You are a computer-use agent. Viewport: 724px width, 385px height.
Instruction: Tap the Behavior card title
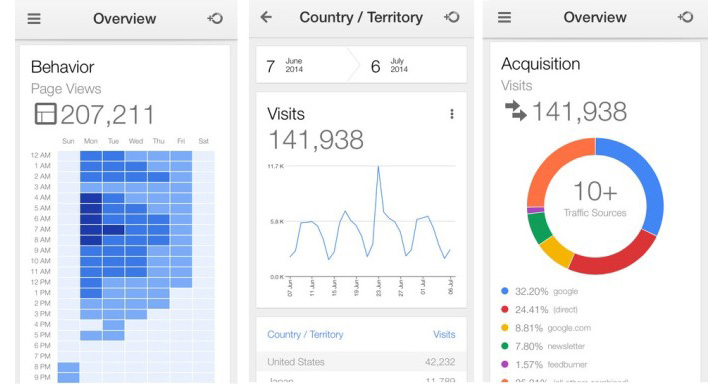coord(62,67)
